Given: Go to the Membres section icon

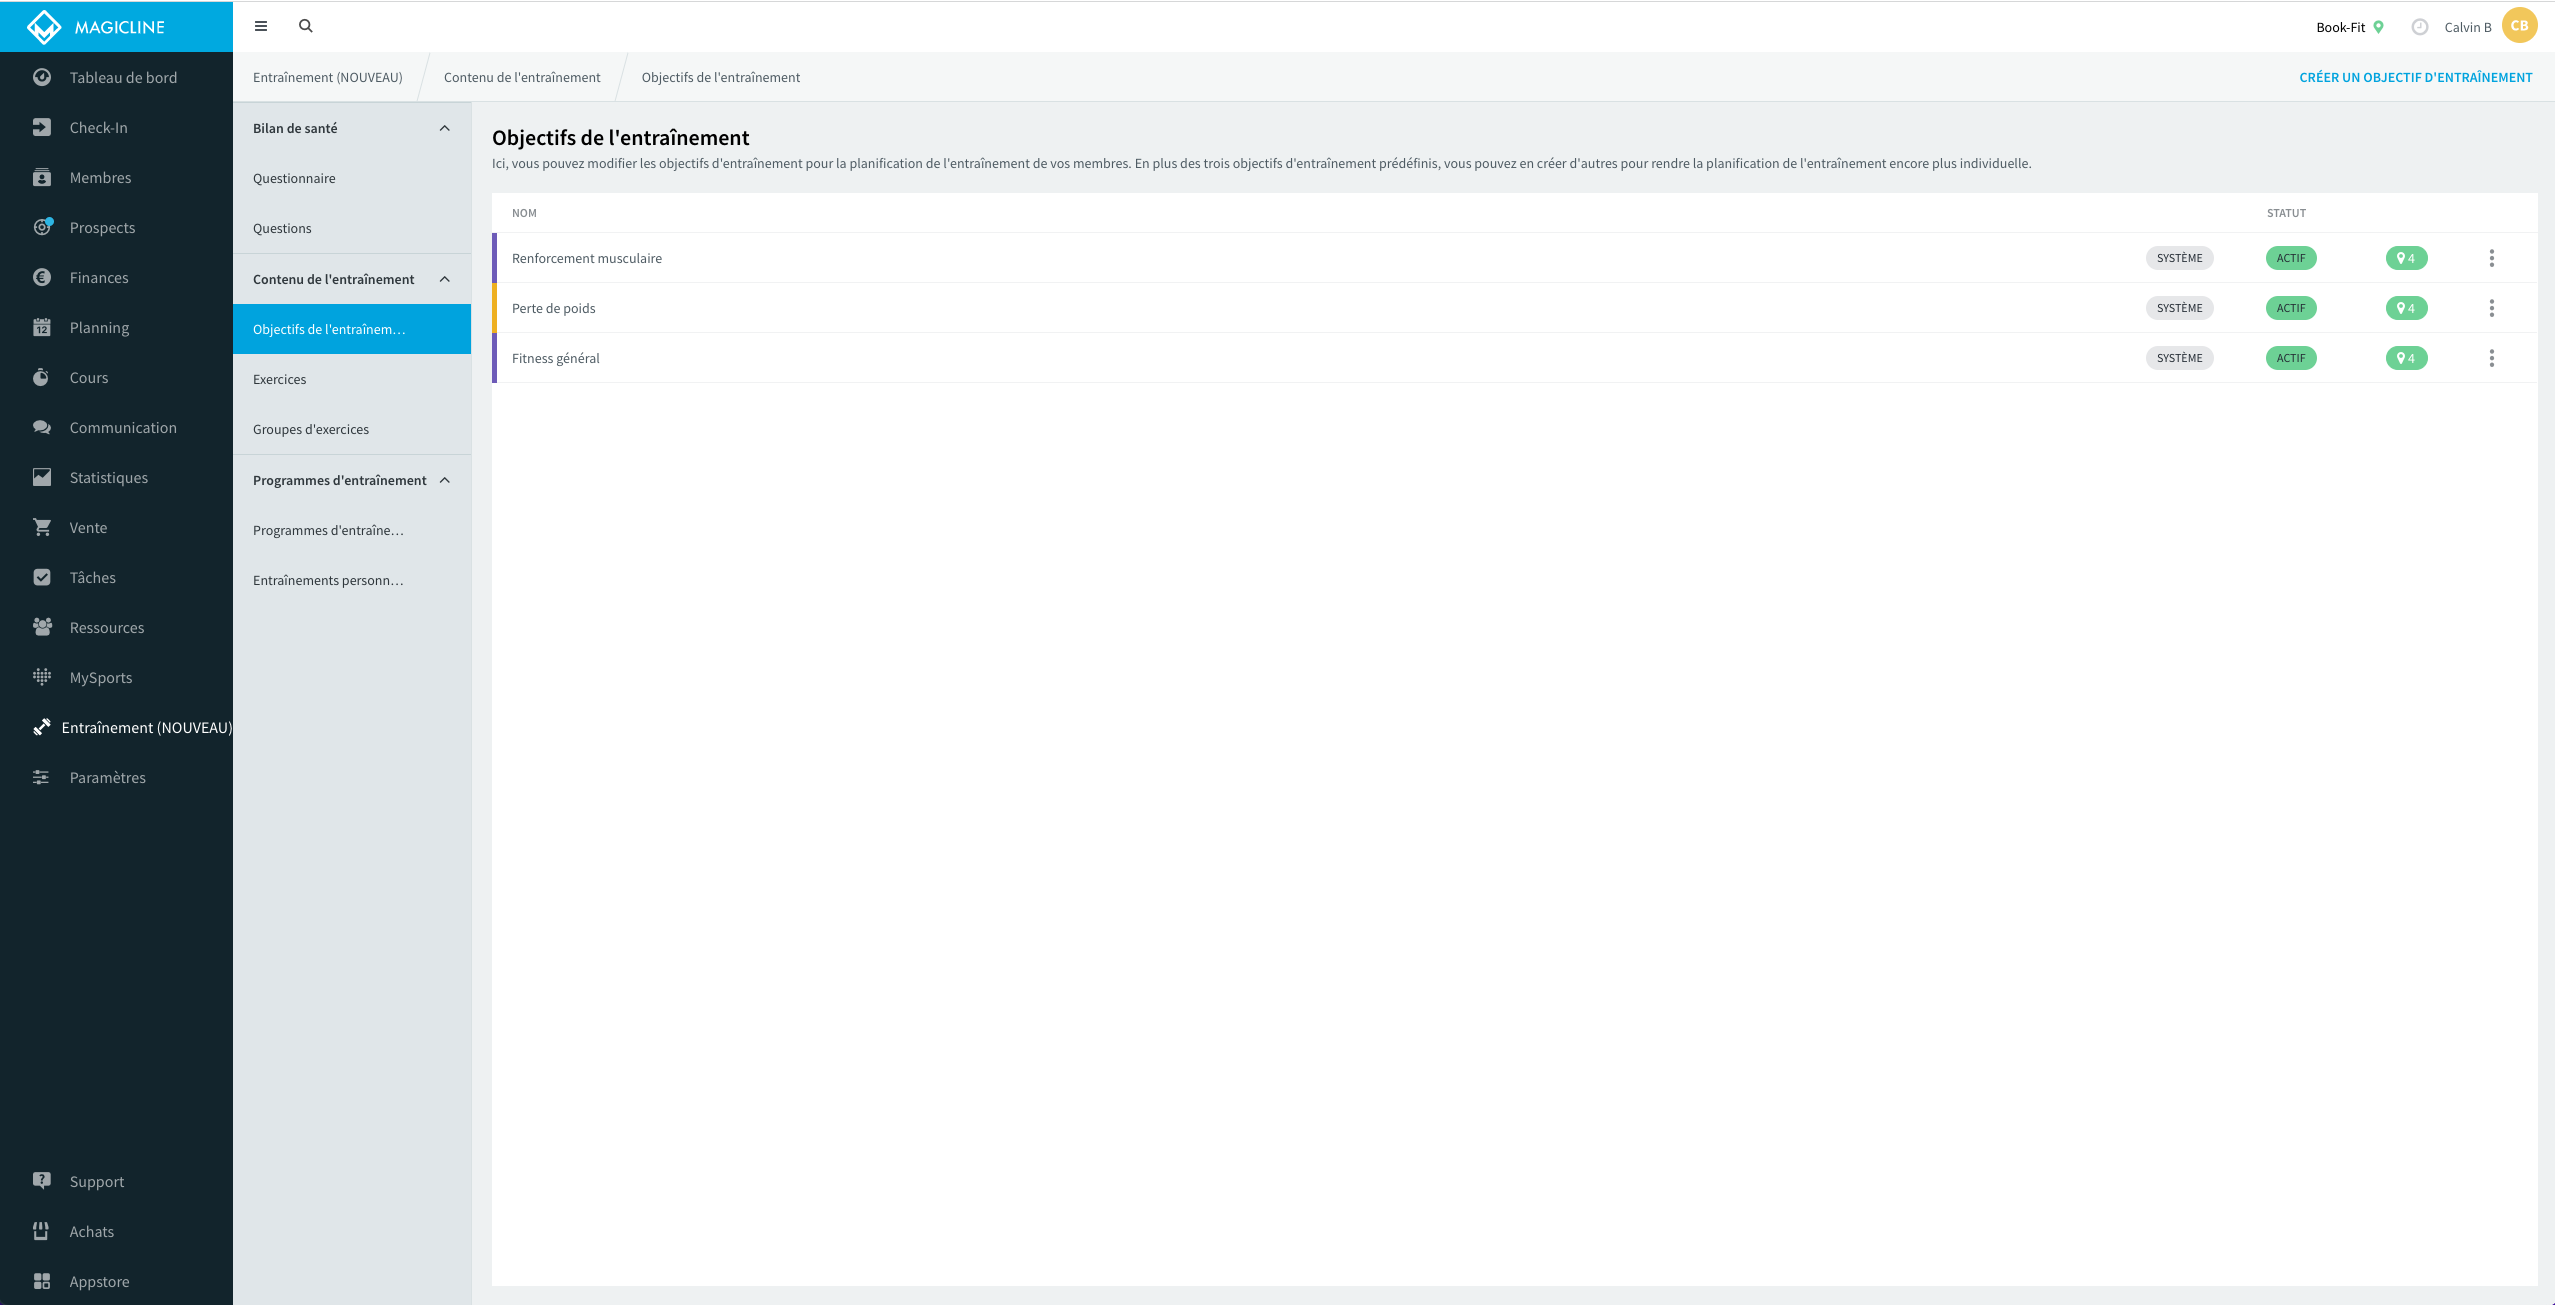Looking at the screenshot, I should pos(42,177).
